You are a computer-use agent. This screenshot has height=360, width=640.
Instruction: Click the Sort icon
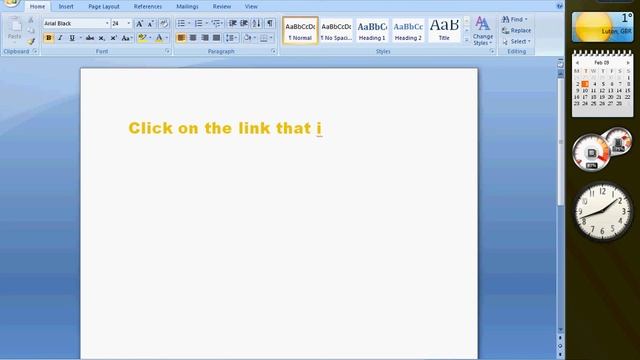256,24
